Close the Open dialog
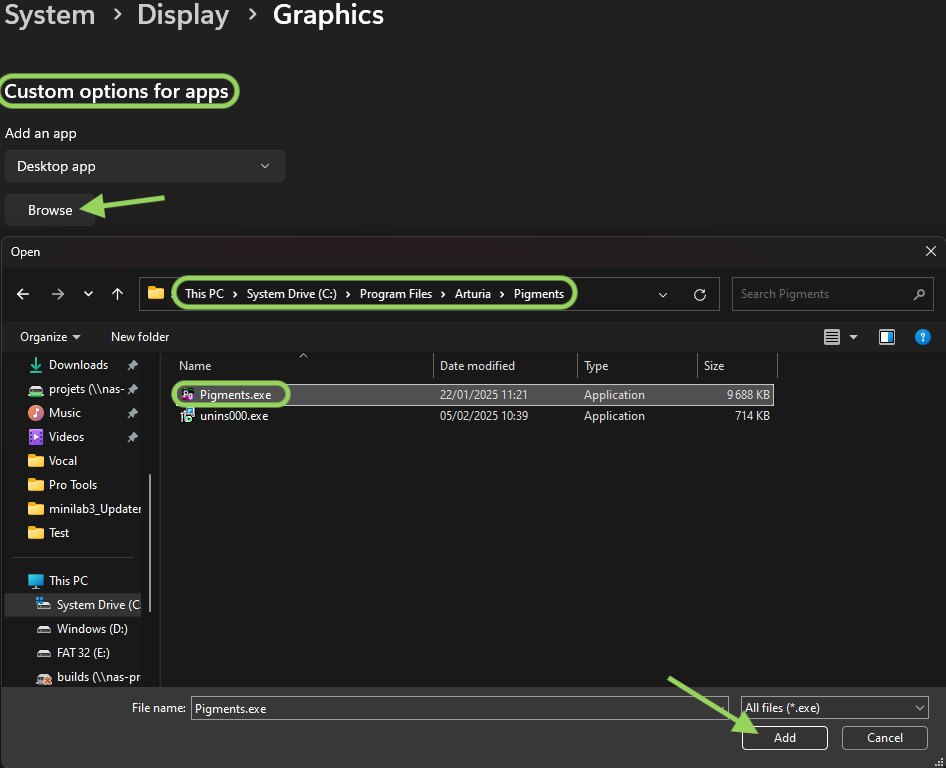The height and width of the screenshot is (768, 946). pyautogui.click(x=931, y=251)
